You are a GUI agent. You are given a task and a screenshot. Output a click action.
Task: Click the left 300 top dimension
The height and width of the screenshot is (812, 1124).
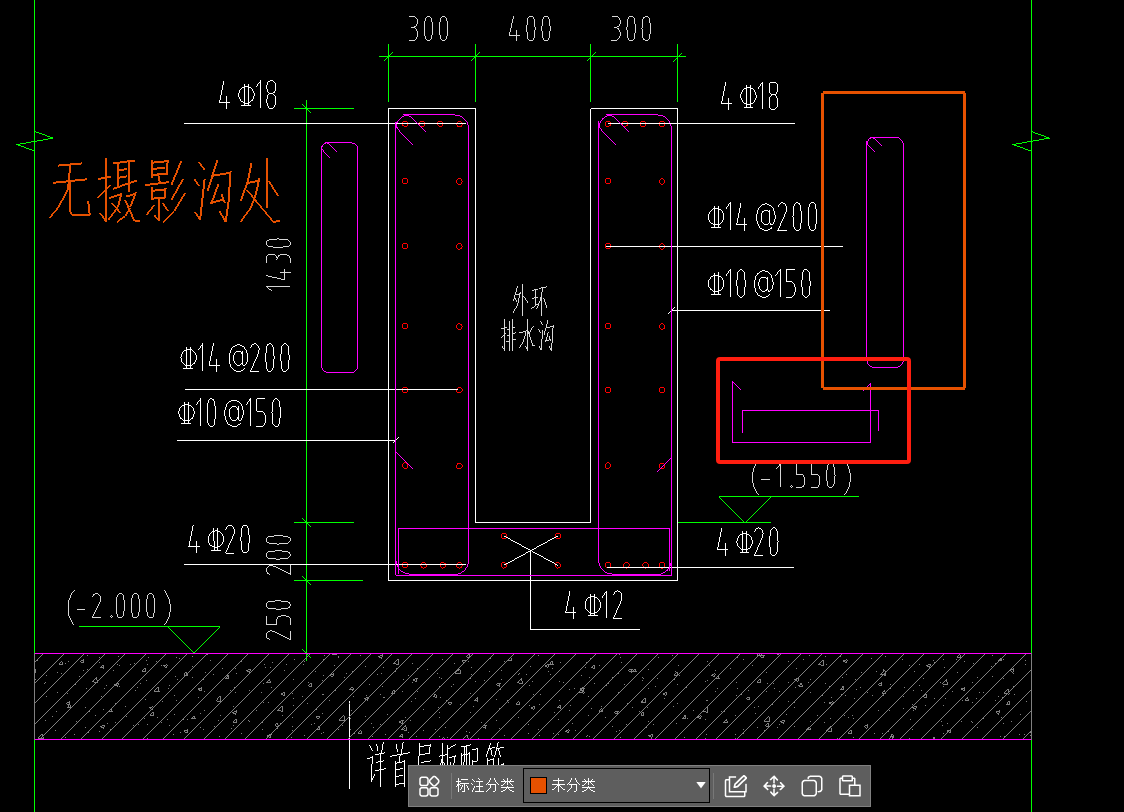(x=429, y=29)
